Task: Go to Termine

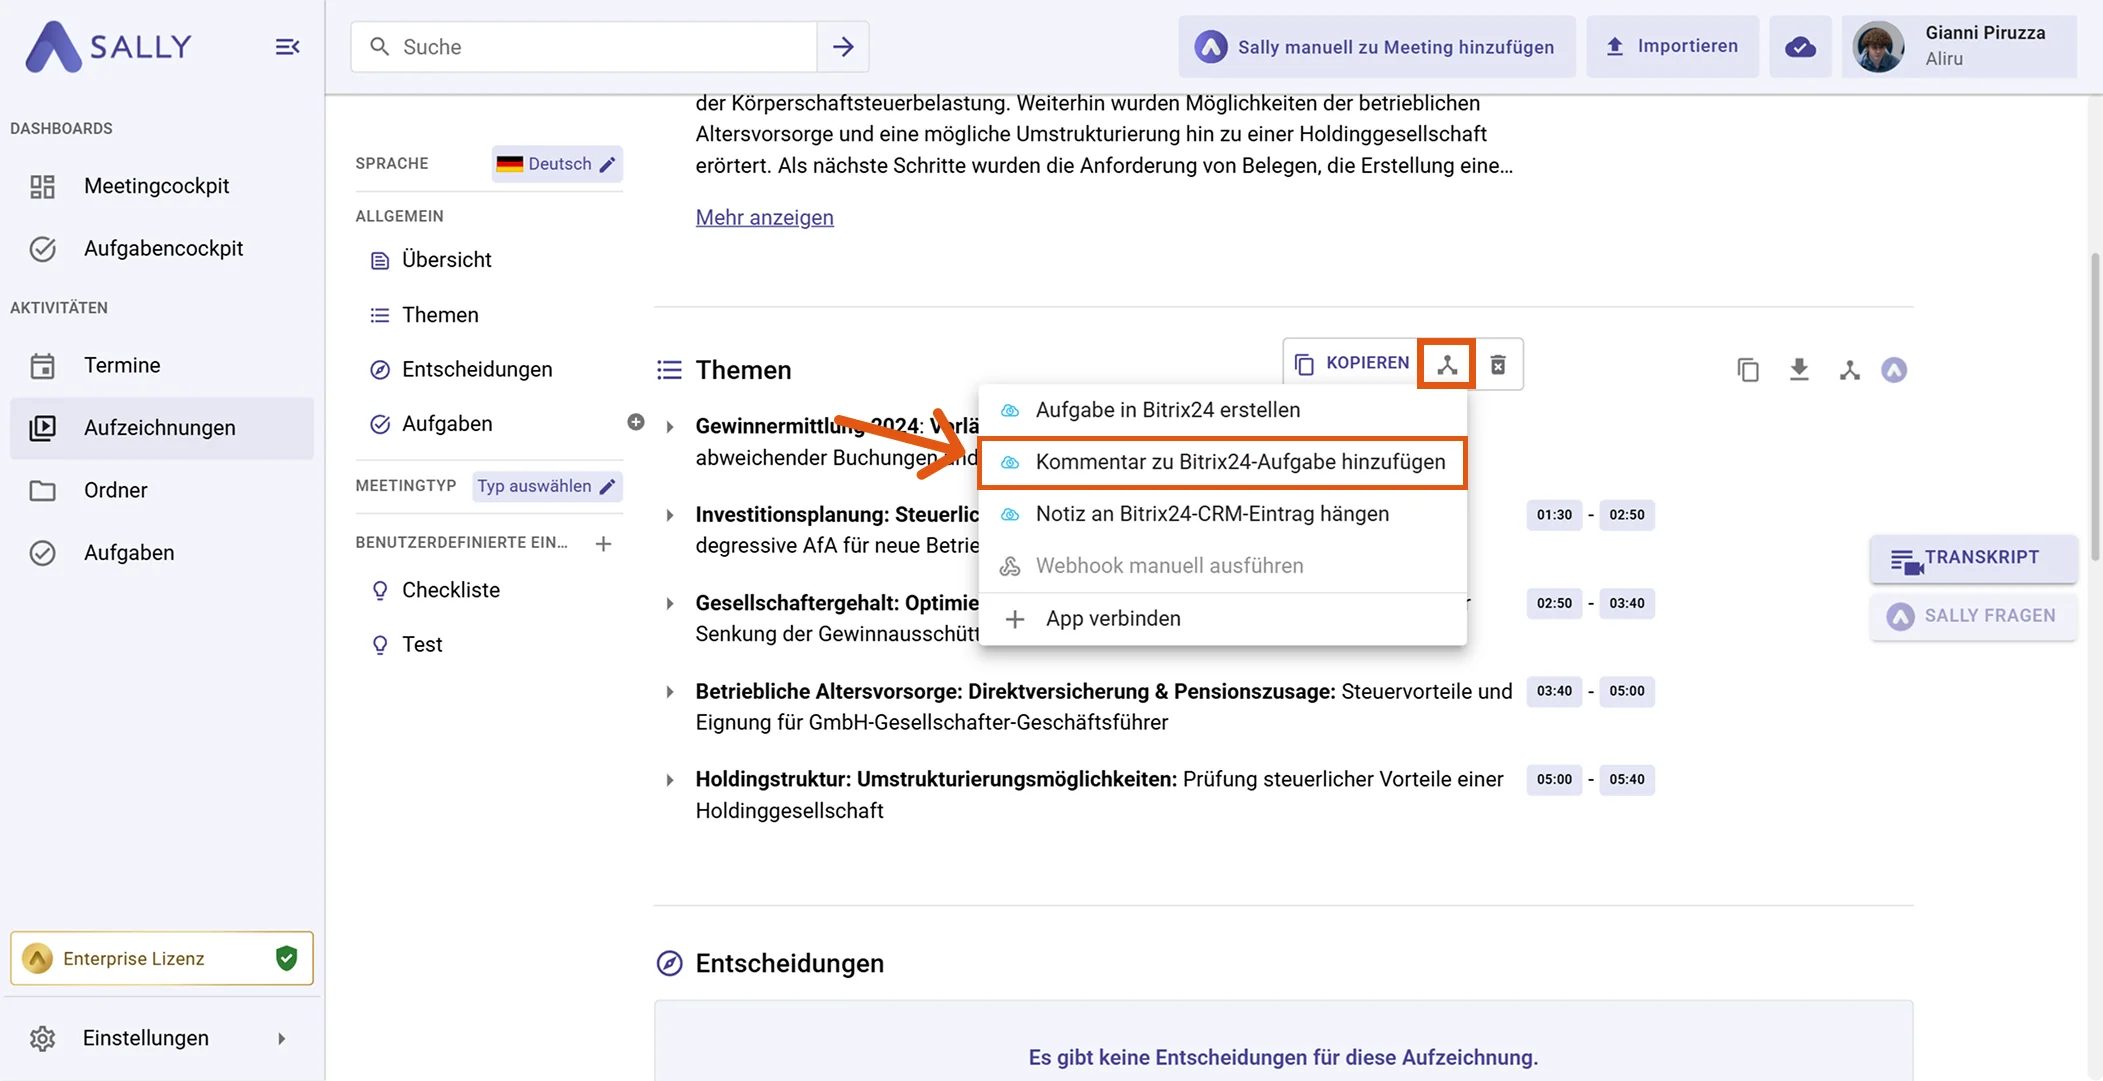Action: pos(162,365)
